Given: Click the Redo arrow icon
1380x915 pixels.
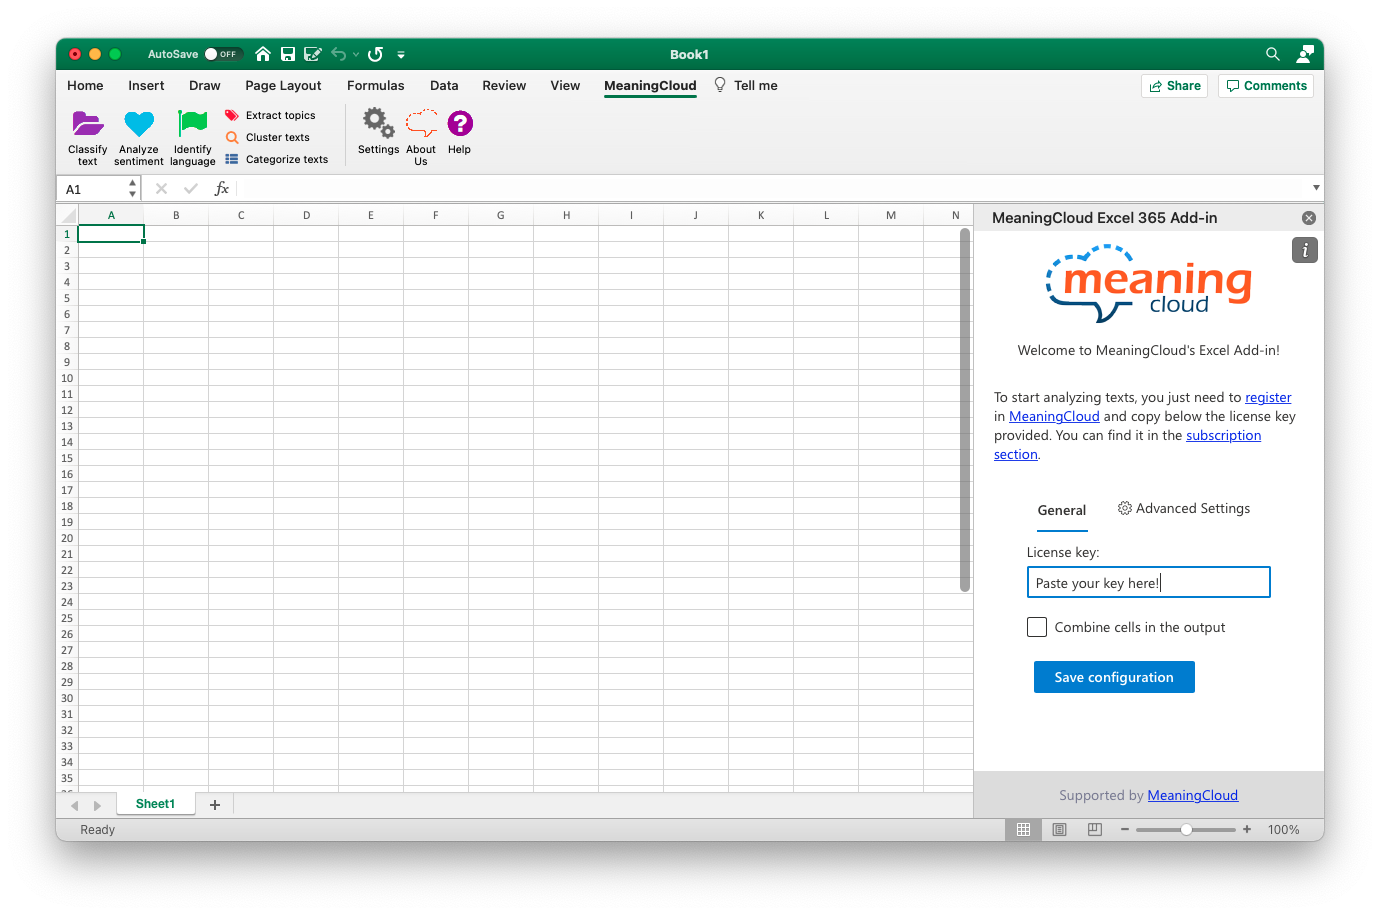Looking at the screenshot, I should [375, 54].
